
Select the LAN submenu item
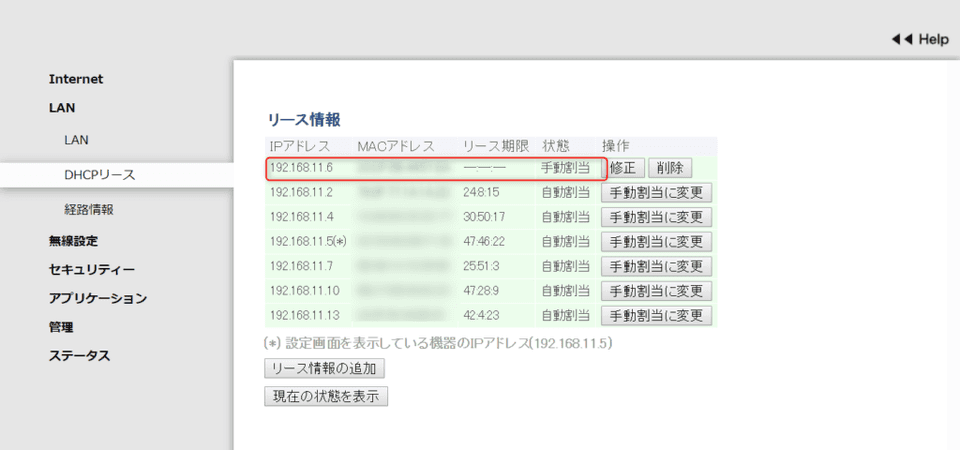[x=76, y=140]
